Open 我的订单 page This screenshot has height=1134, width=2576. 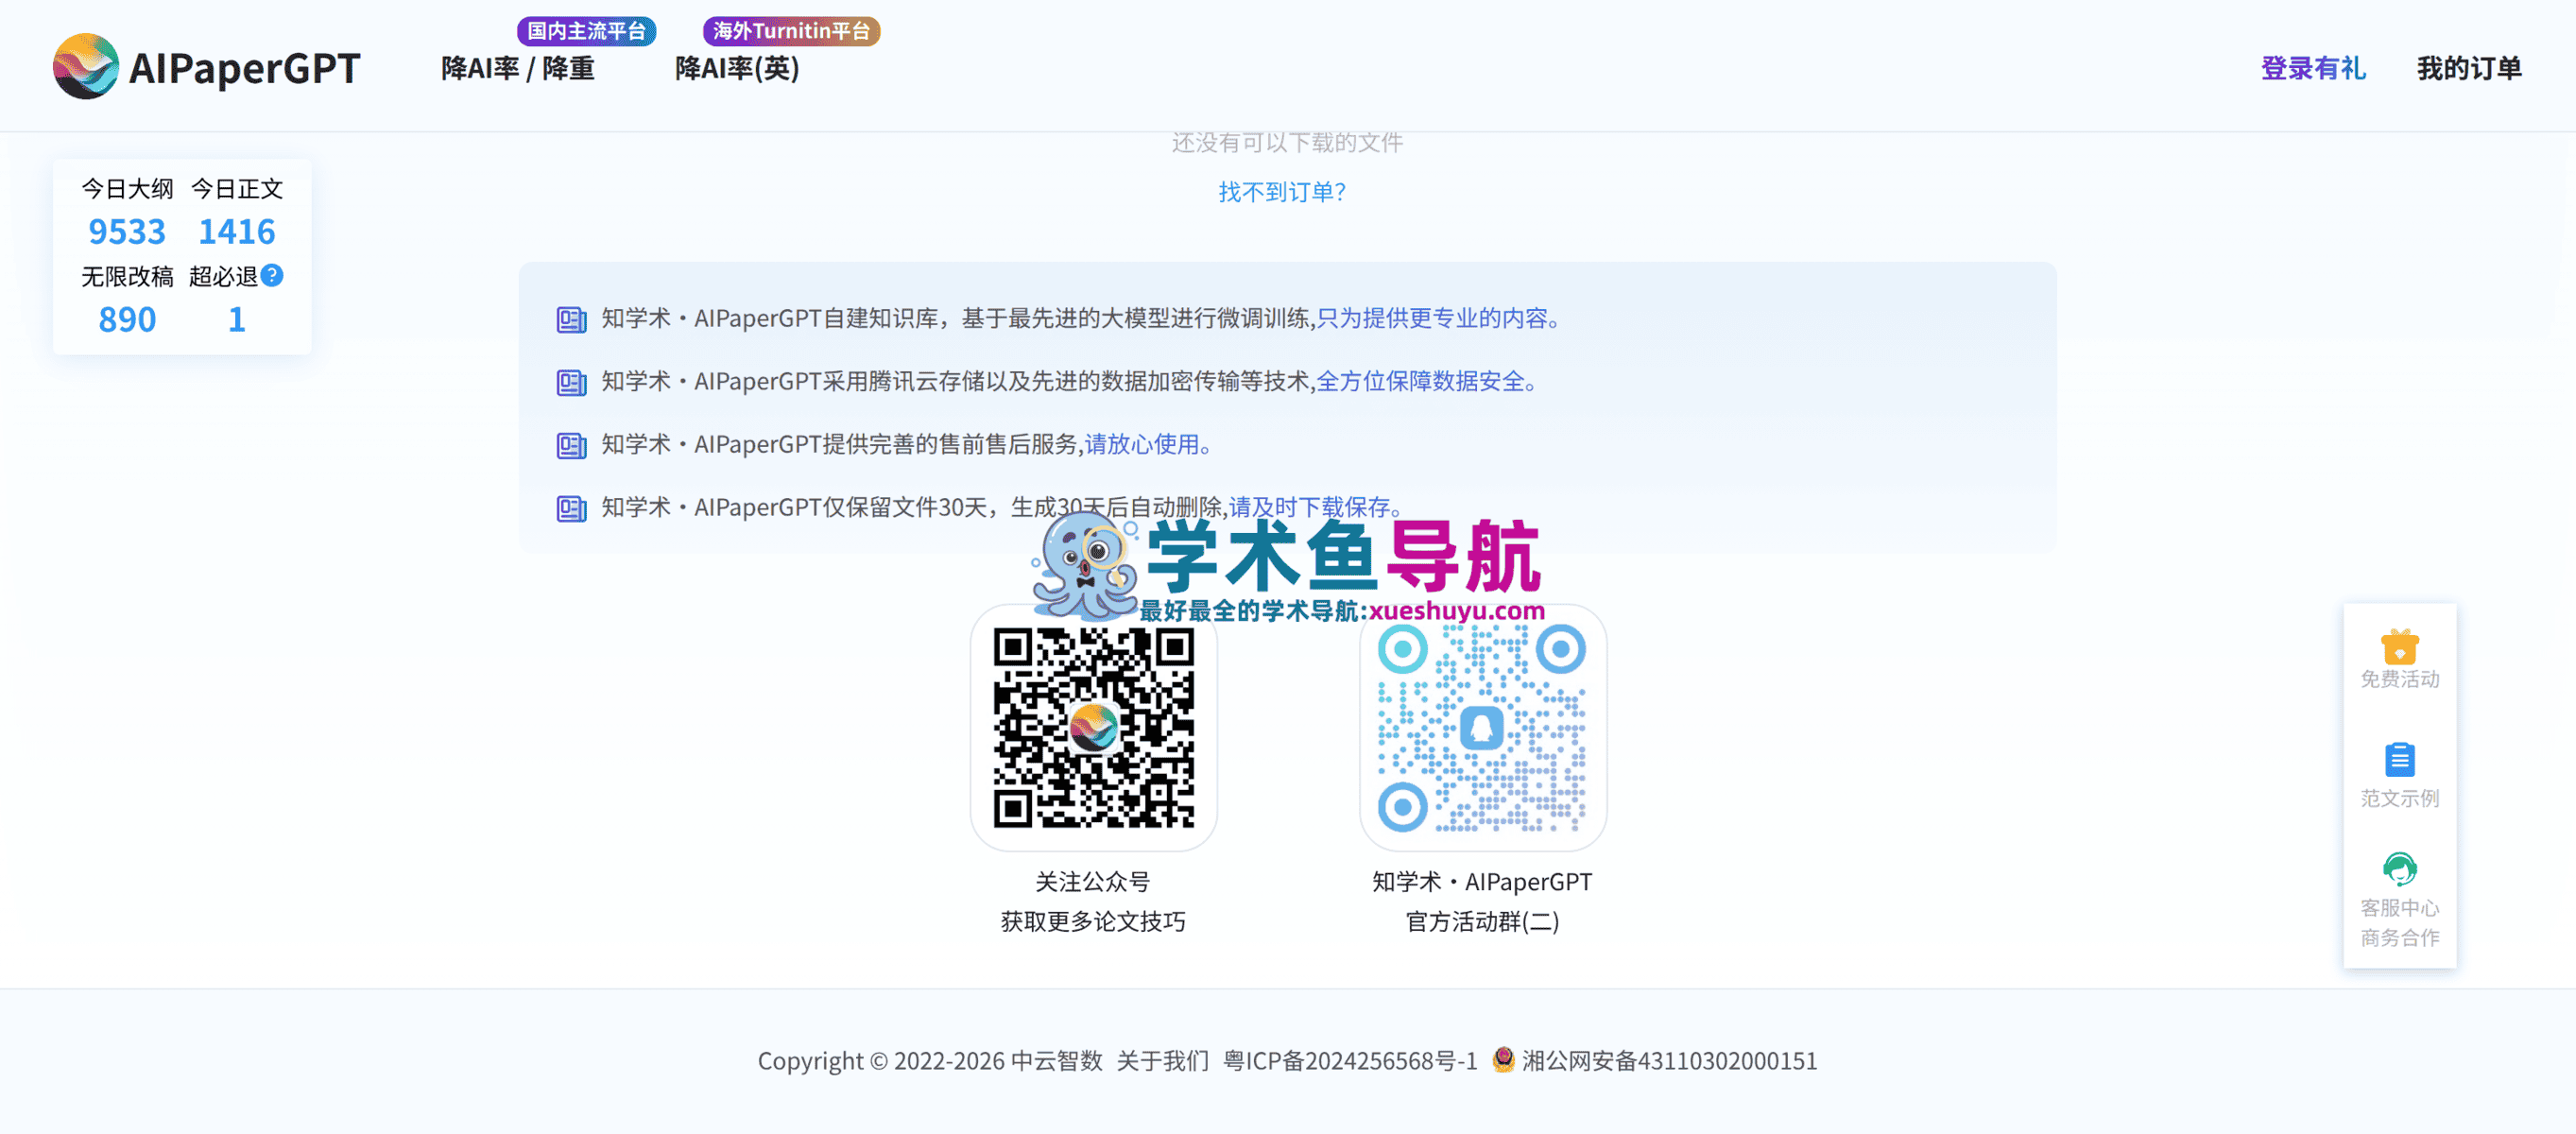2469,68
